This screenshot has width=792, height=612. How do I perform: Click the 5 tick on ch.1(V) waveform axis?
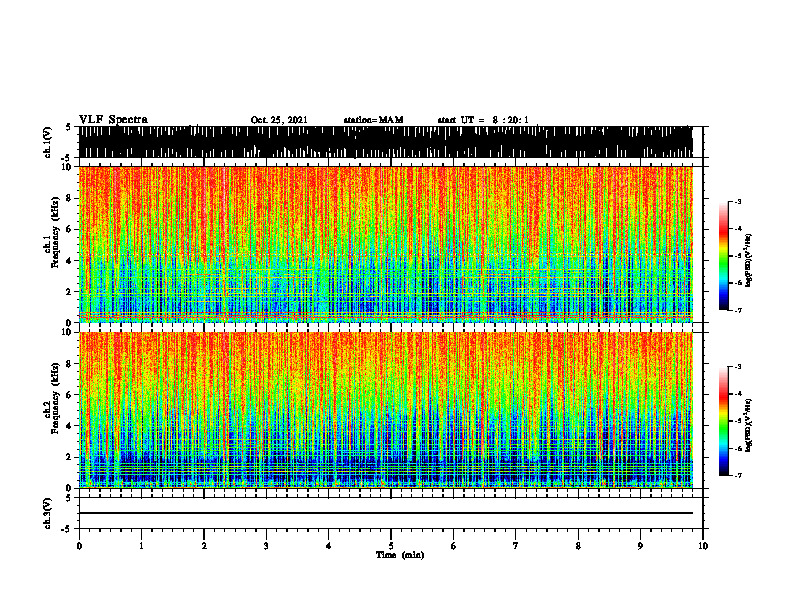click(69, 127)
